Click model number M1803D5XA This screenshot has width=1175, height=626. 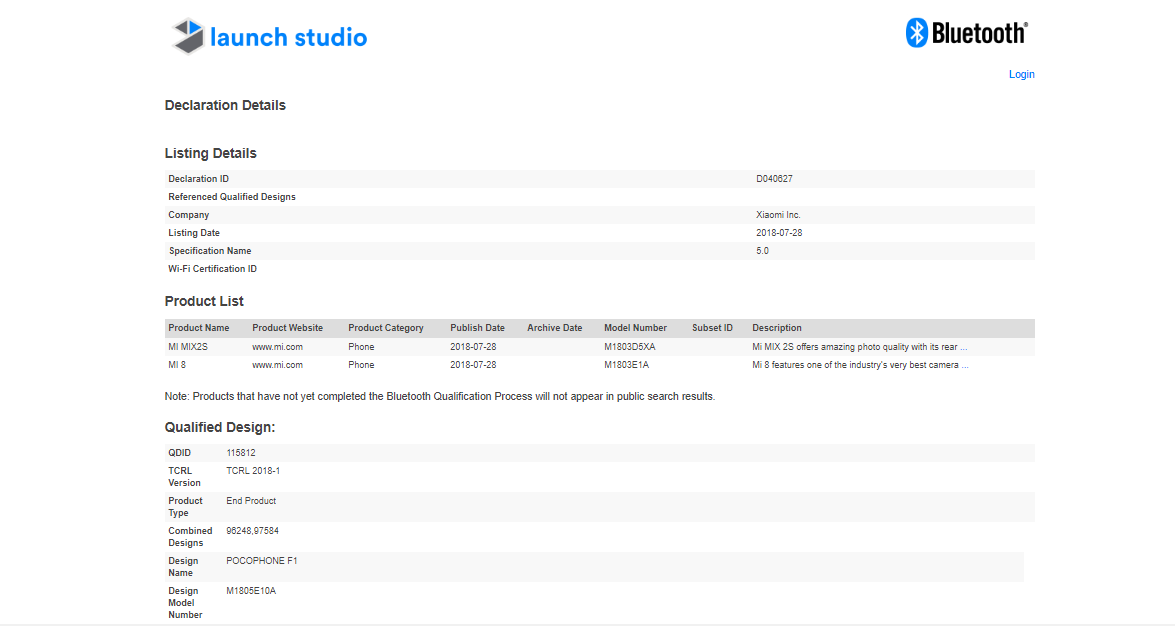[x=629, y=347]
